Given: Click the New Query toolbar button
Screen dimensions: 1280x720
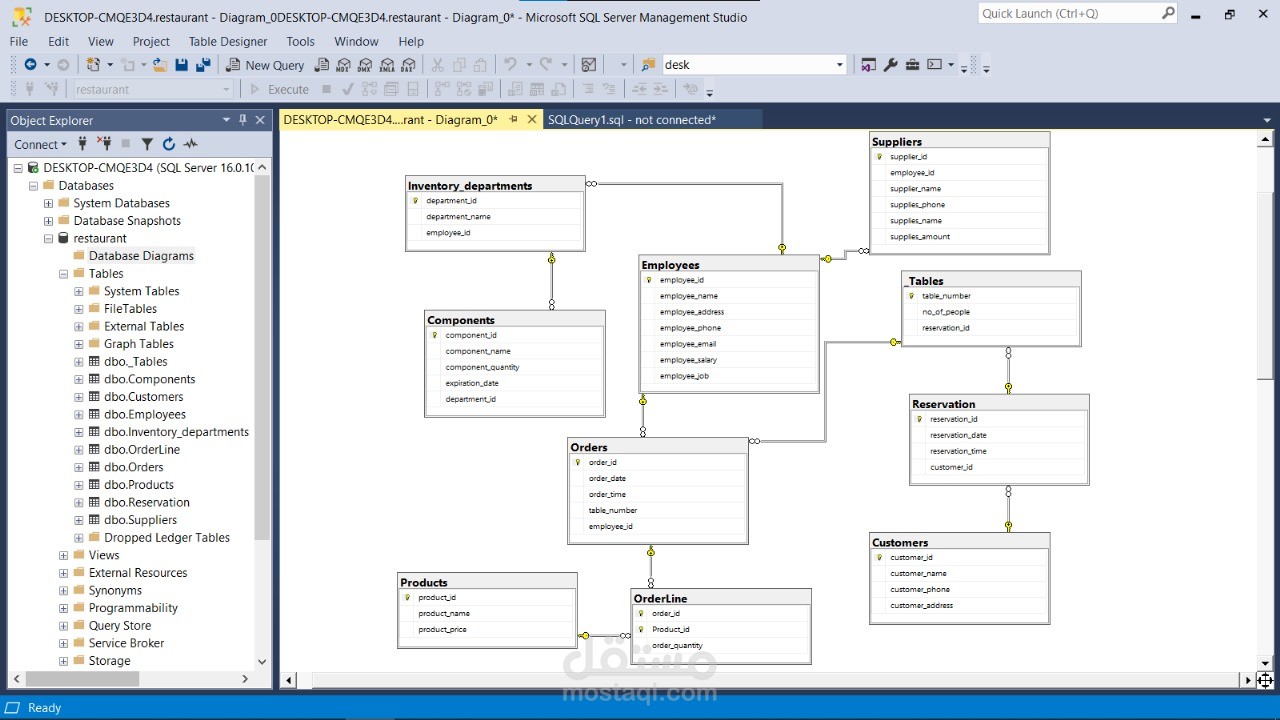Looking at the screenshot, I should point(265,65).
